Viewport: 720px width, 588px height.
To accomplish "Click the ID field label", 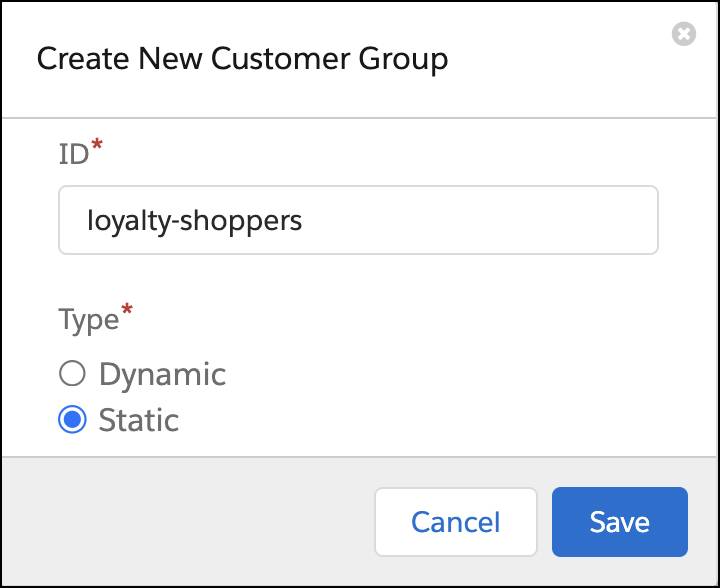I will pyautogui.click(x=73, y=154).
